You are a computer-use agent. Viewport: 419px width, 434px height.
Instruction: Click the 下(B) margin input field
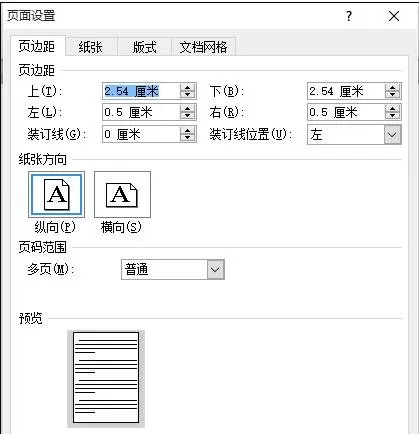point(346,91)
